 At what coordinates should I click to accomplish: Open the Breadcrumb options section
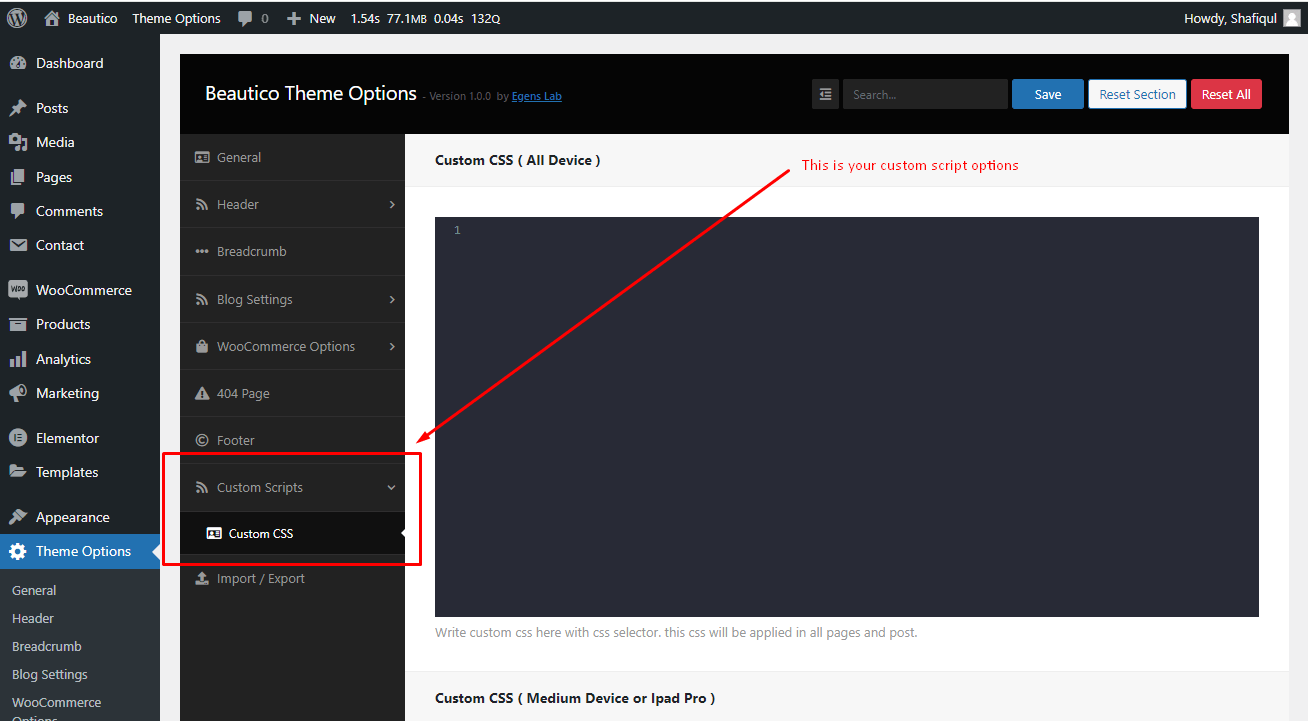click(292, 252)
